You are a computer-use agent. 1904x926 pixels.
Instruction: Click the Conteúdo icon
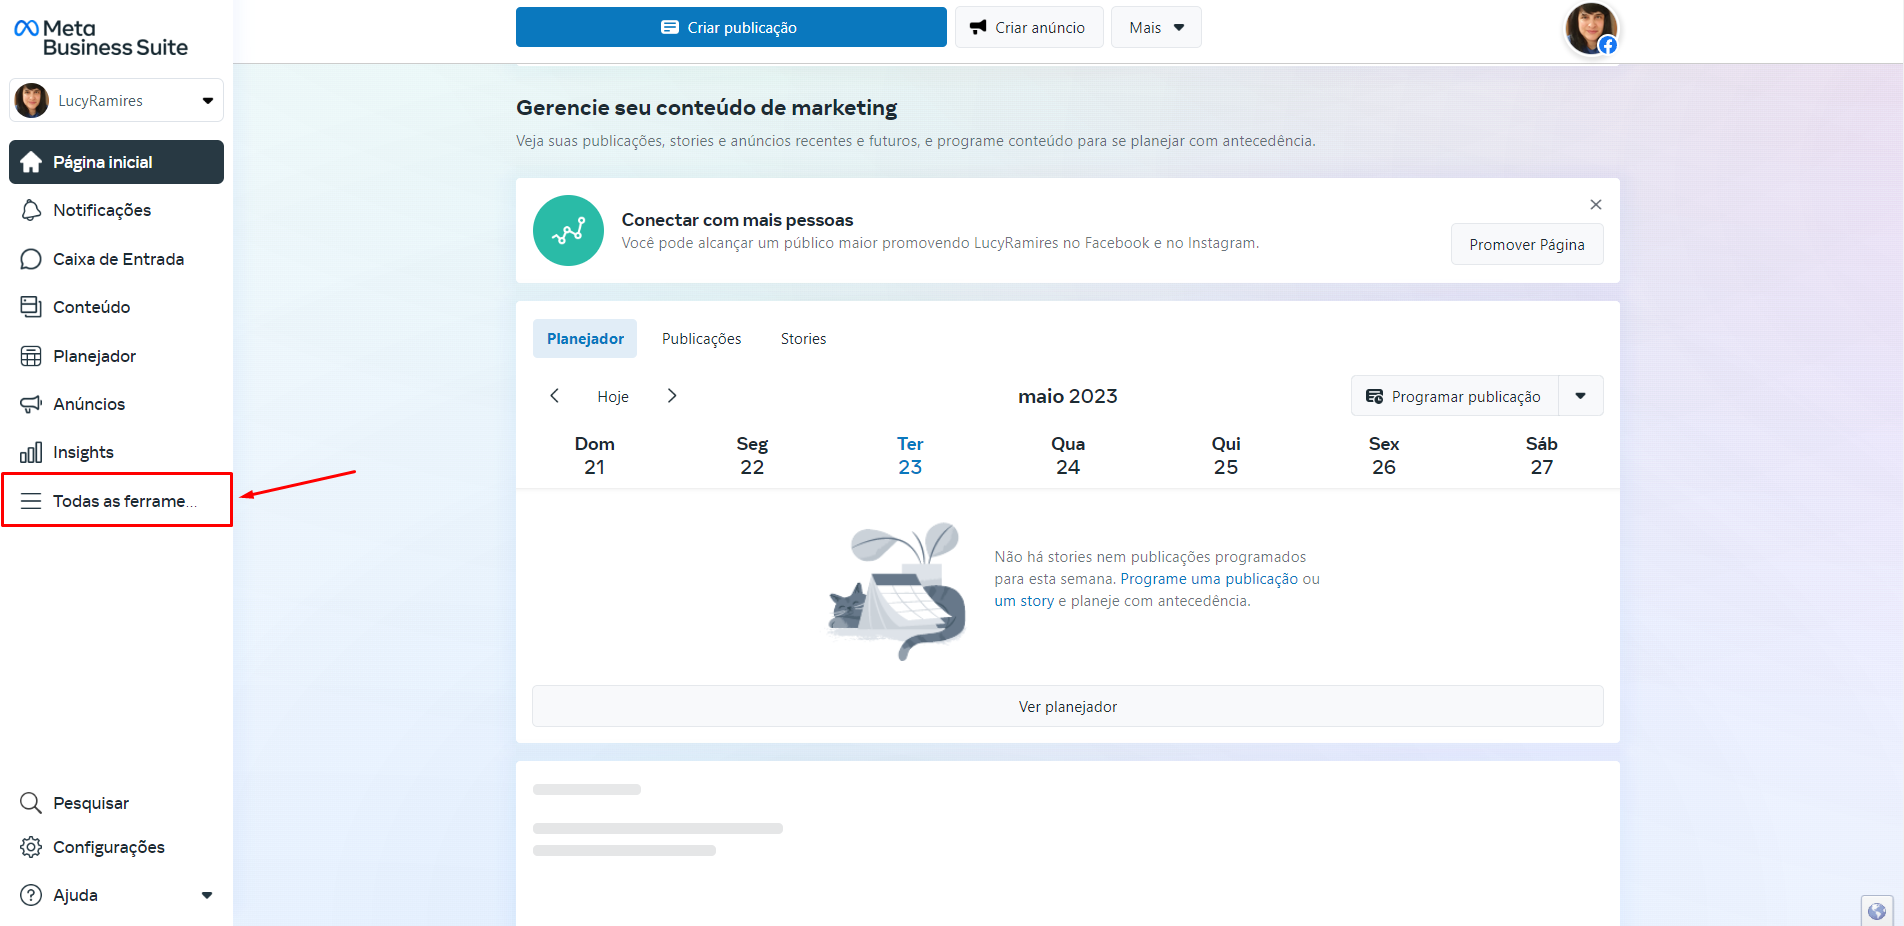(31, 307)
